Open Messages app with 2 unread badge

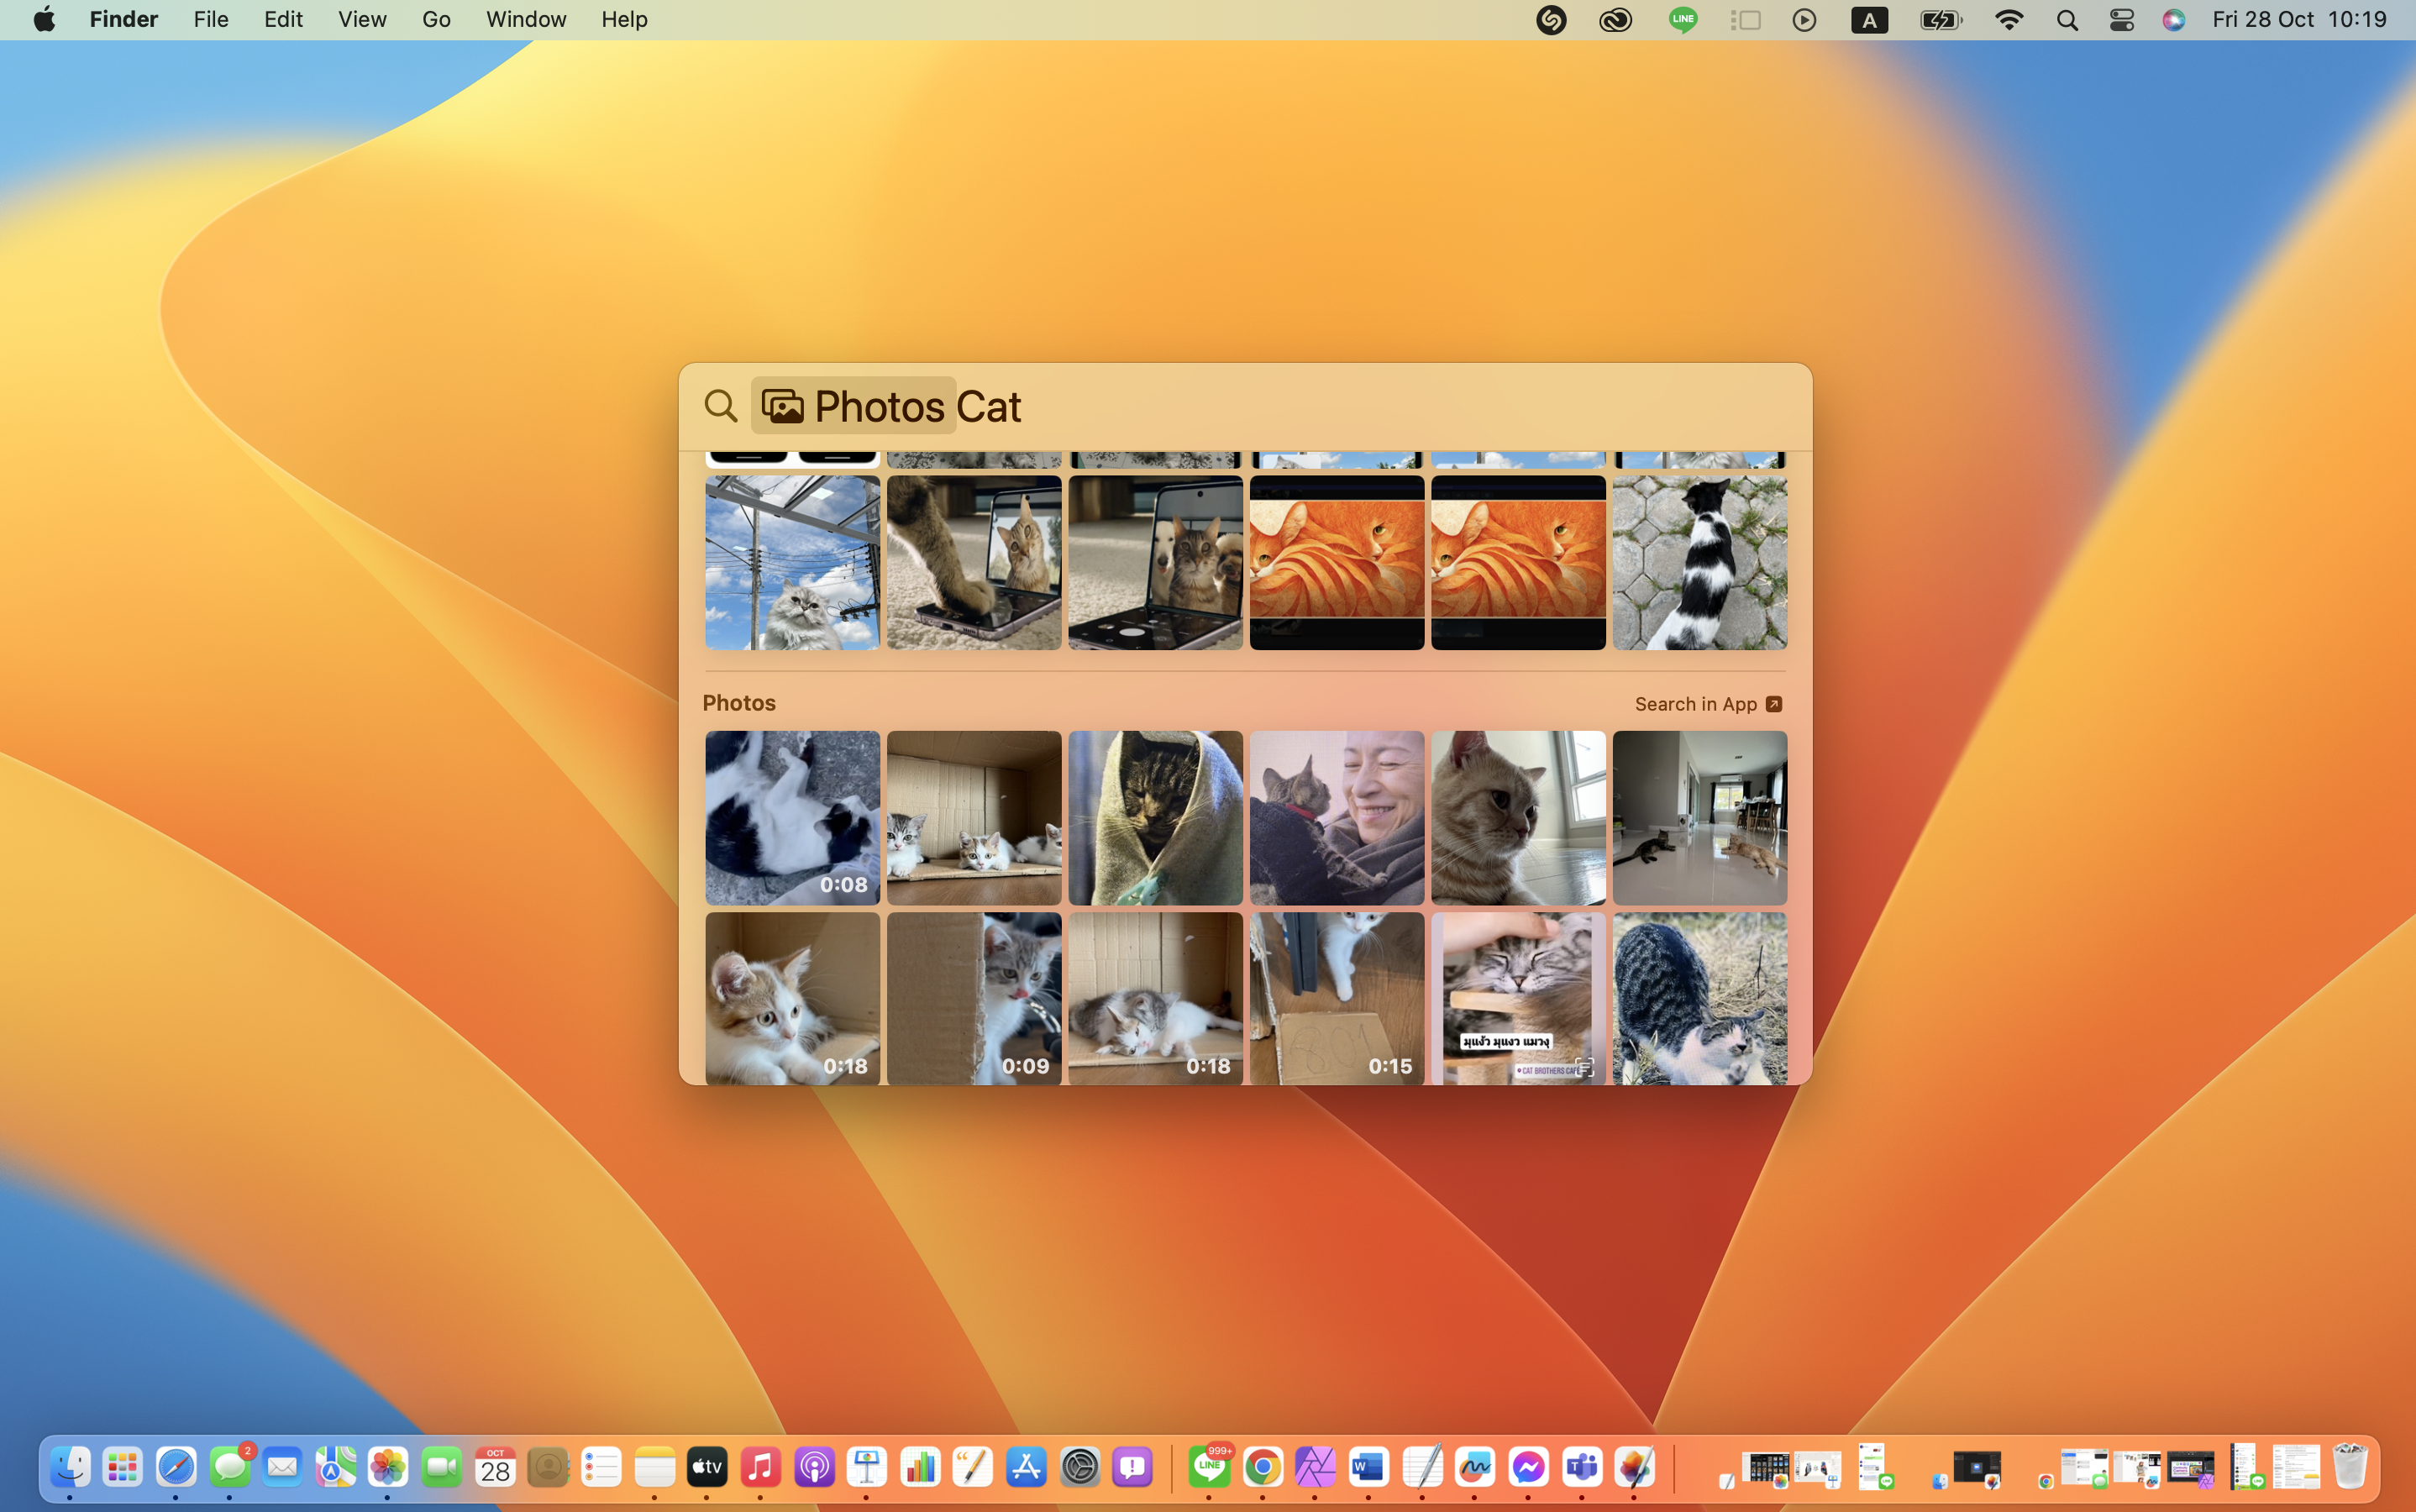tap(230, 1467)
